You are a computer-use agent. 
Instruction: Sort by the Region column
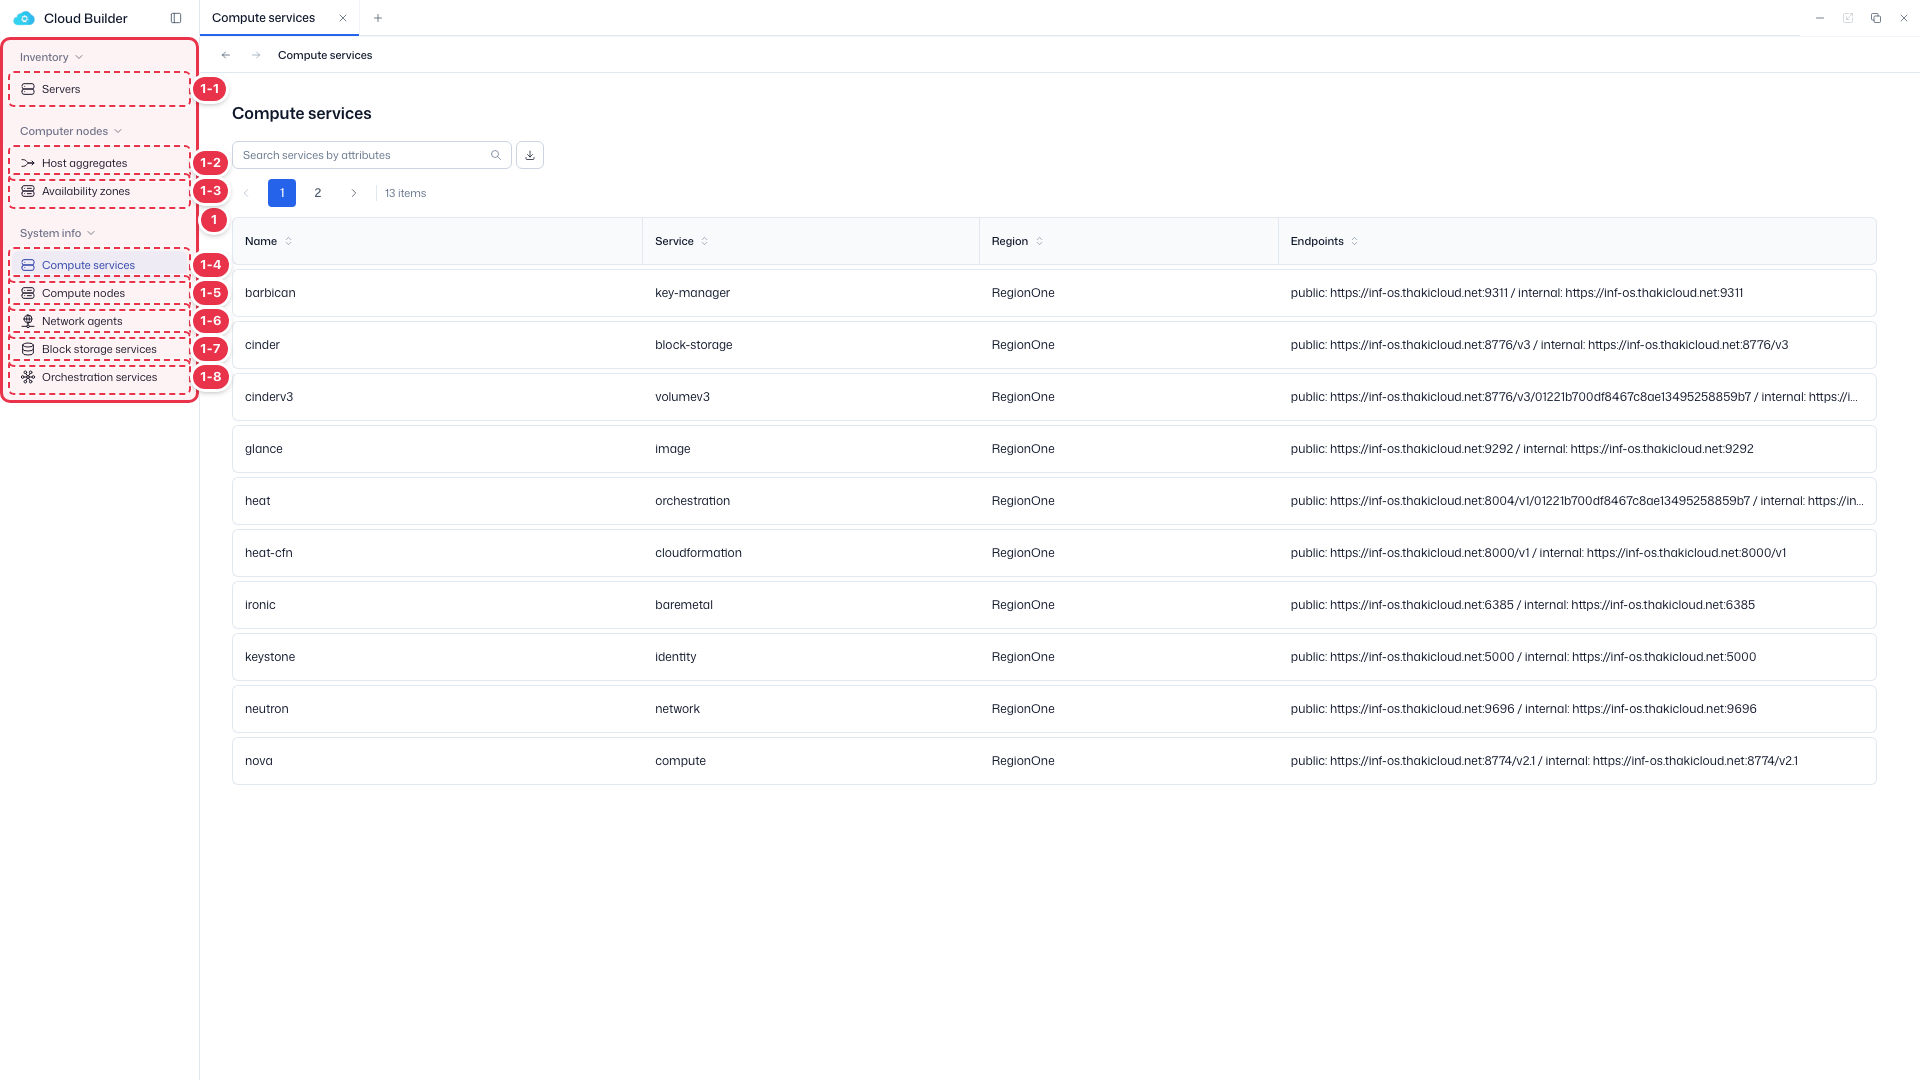1039,241
